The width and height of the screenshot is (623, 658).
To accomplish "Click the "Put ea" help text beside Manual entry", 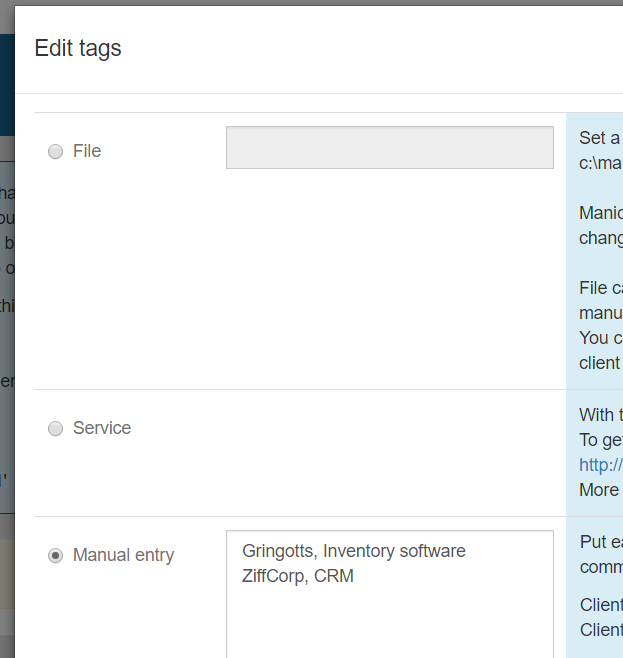I will point(600,542).
